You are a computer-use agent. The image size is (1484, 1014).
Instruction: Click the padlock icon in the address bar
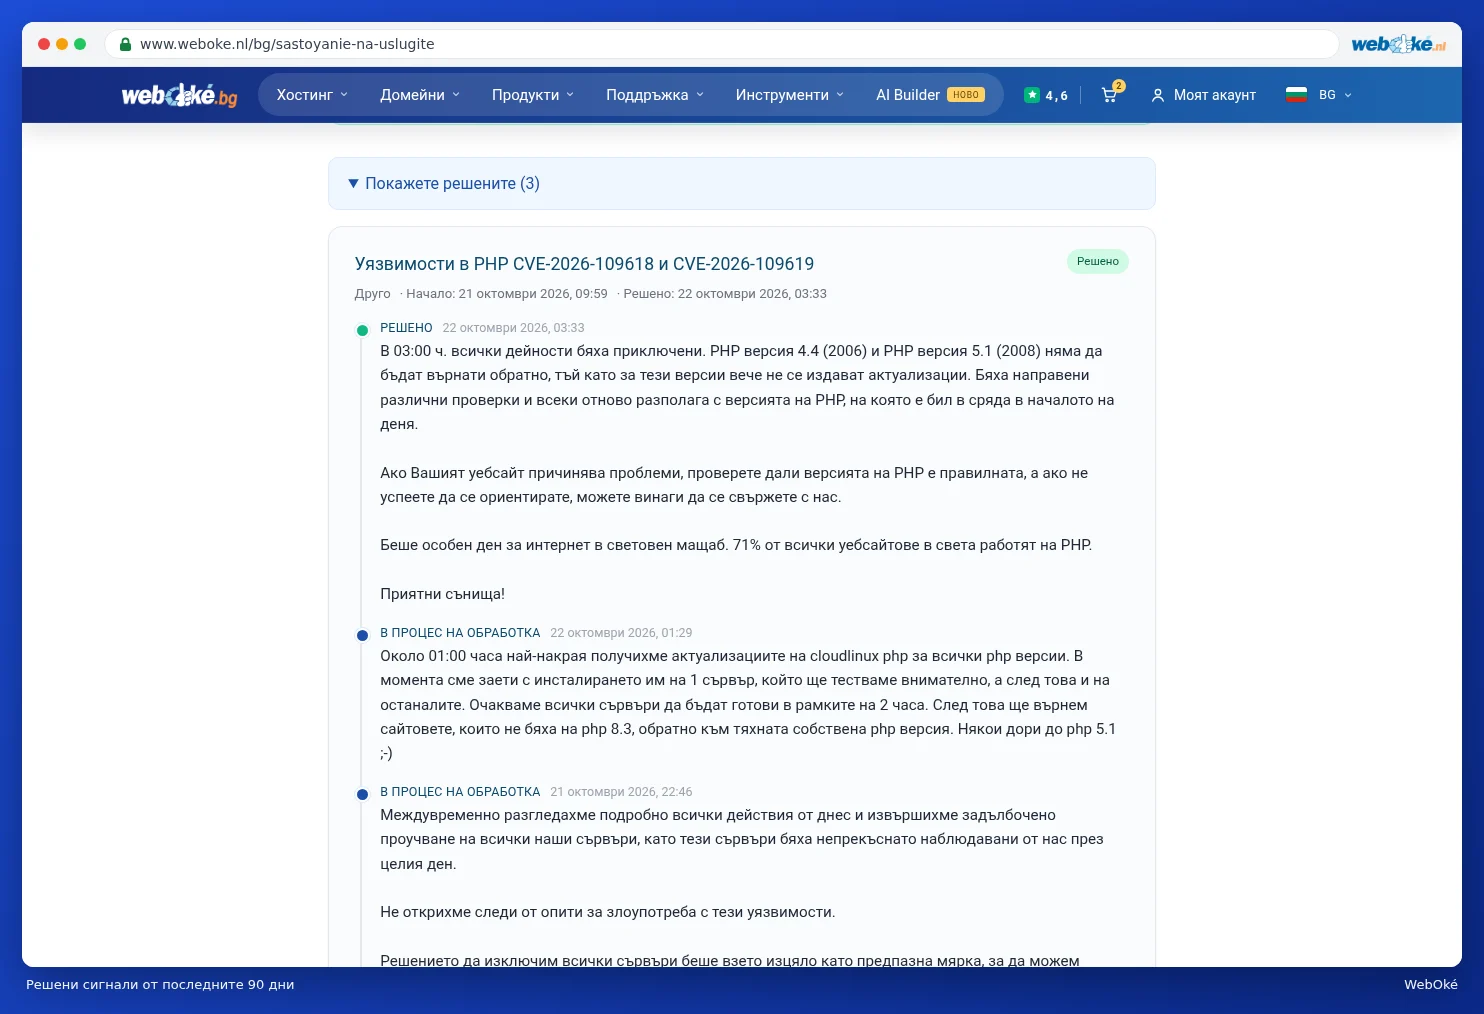pos(125,44)
